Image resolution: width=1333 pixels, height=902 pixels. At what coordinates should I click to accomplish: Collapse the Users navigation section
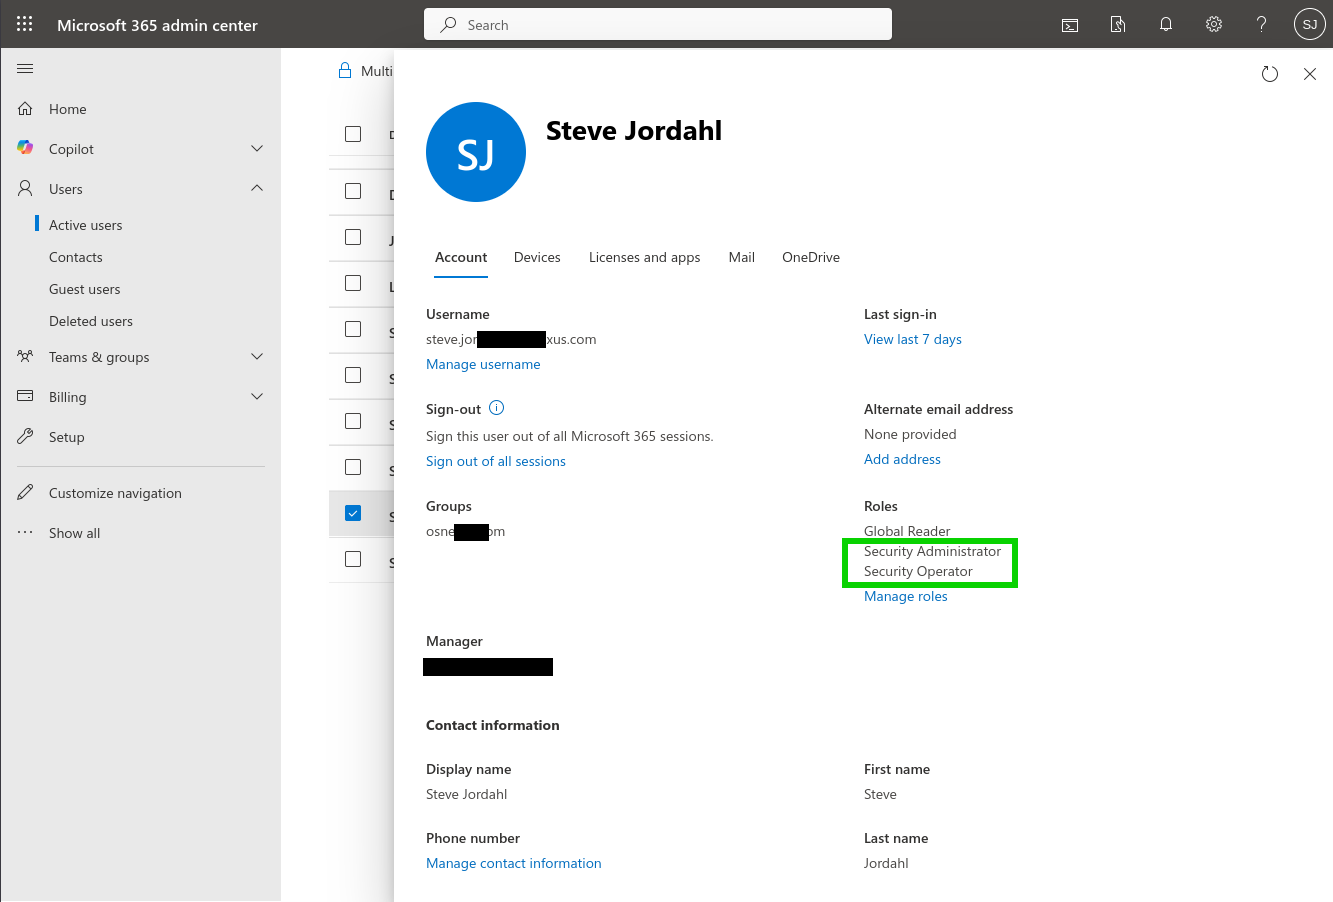(x=257, y=189)
